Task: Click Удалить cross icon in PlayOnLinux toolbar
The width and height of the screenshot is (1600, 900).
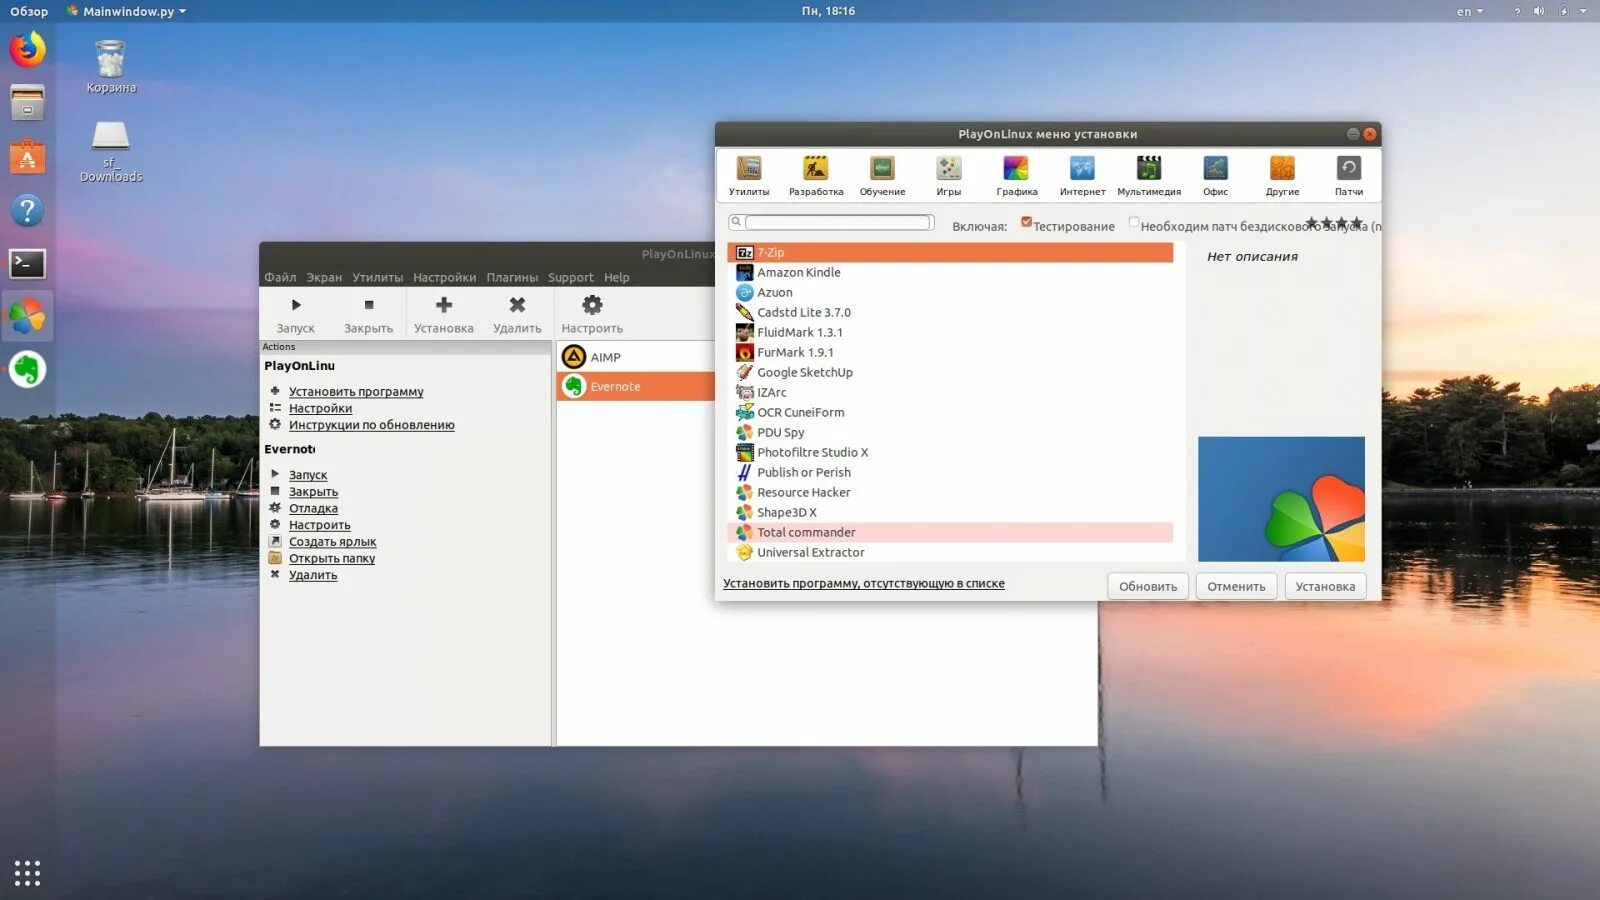Action: click(517, 305)
